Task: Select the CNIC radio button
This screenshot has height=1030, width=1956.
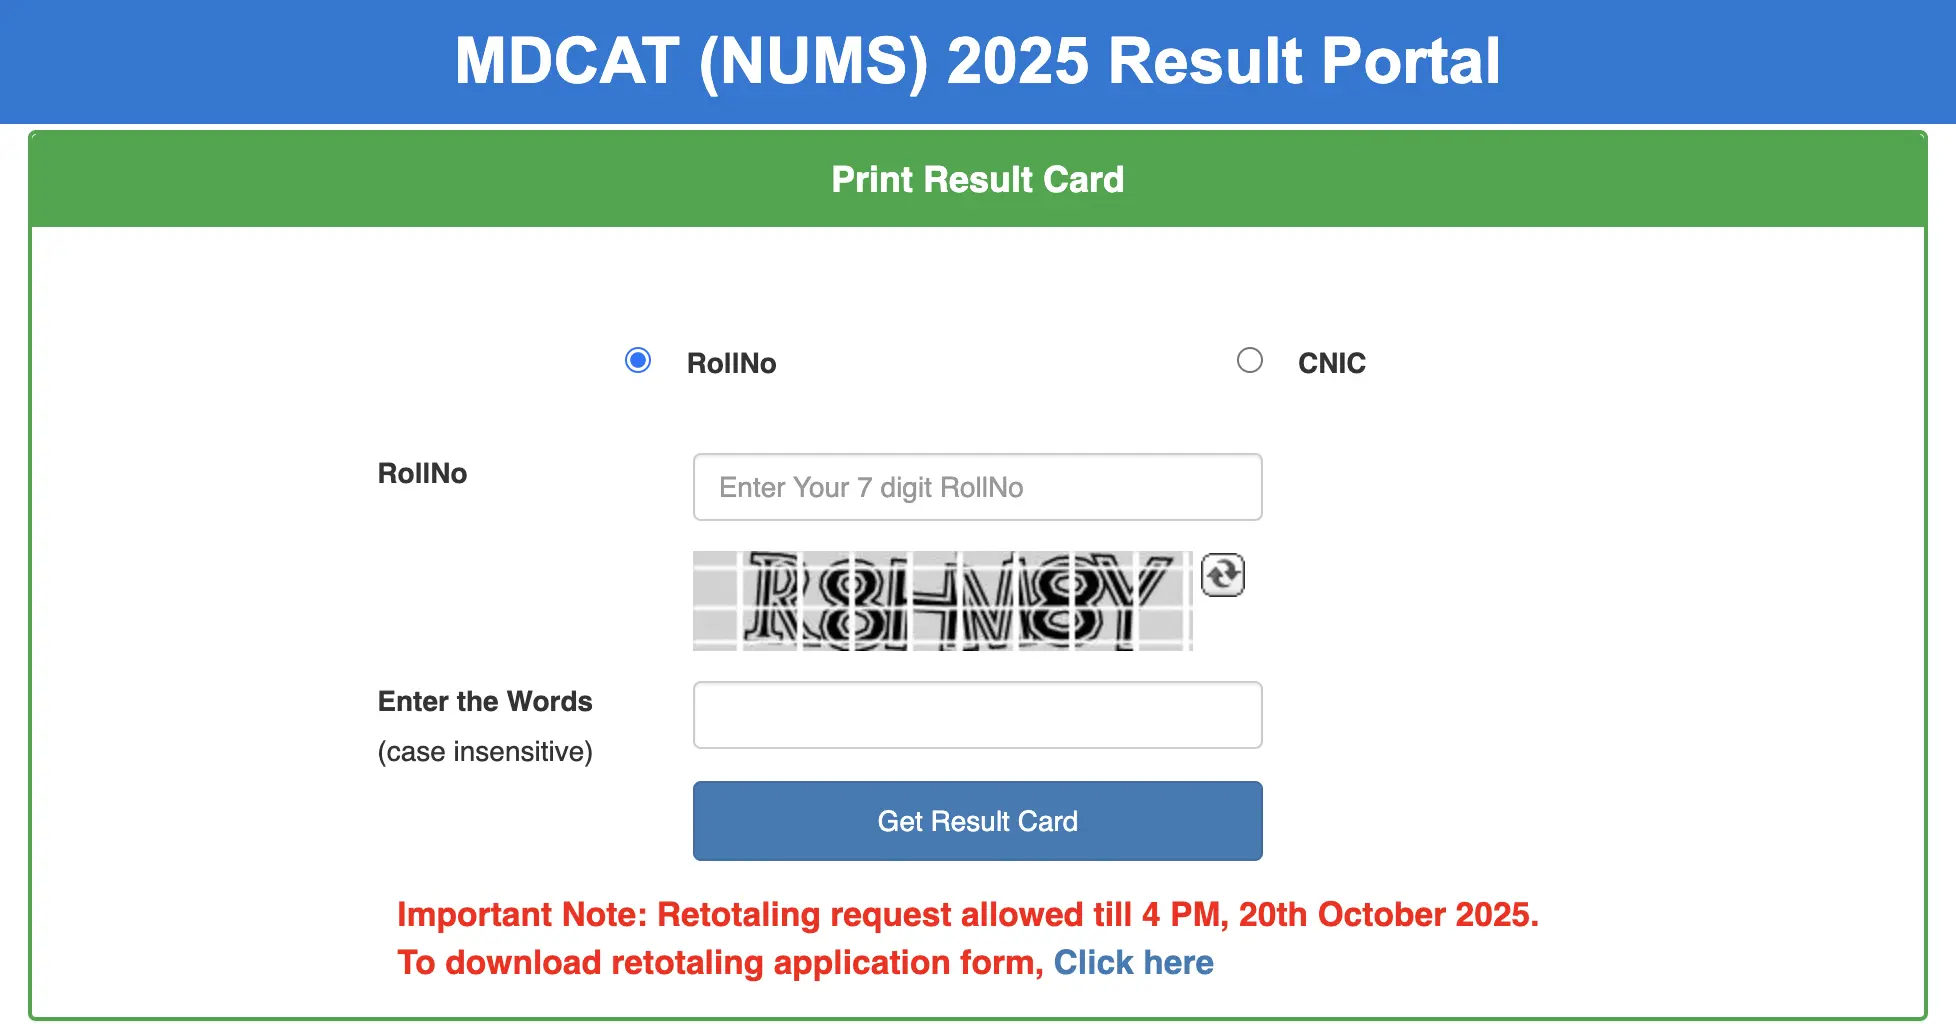Action: 1249,360
